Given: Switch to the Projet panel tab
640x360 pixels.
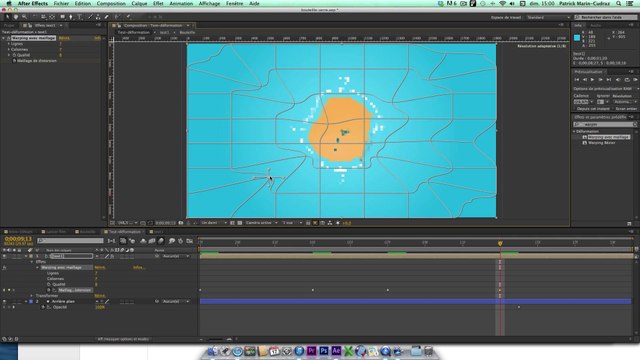Looking at the screenshot, I should tap(9, 25).
